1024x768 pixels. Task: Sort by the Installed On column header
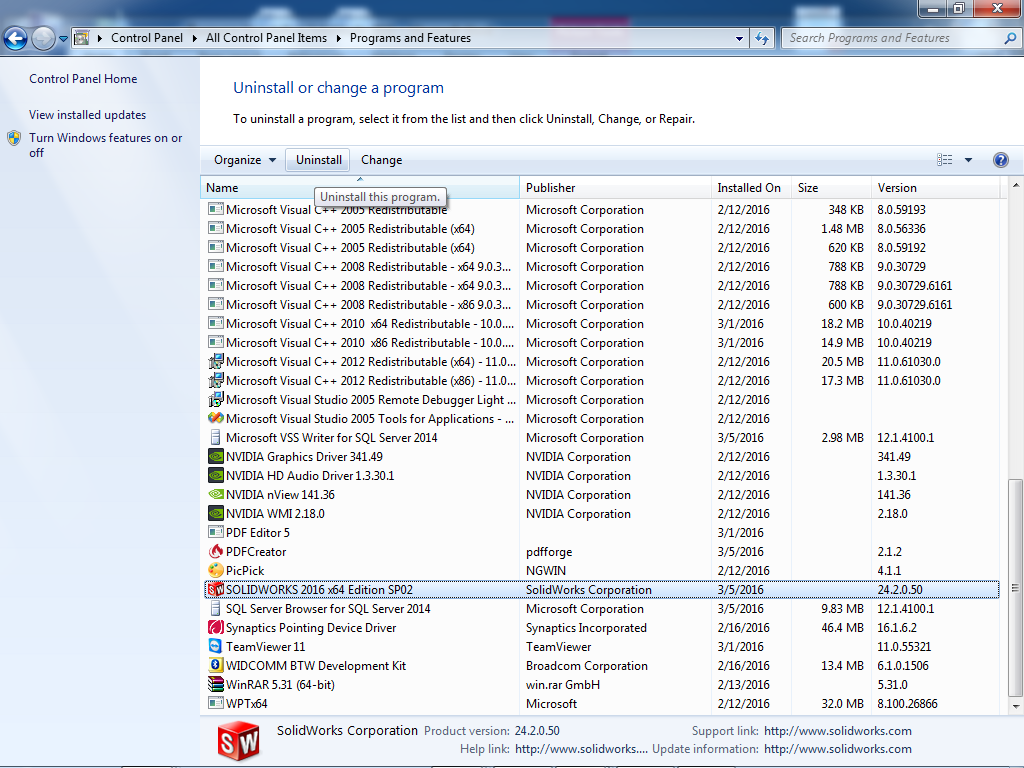(x=751, y=187)
